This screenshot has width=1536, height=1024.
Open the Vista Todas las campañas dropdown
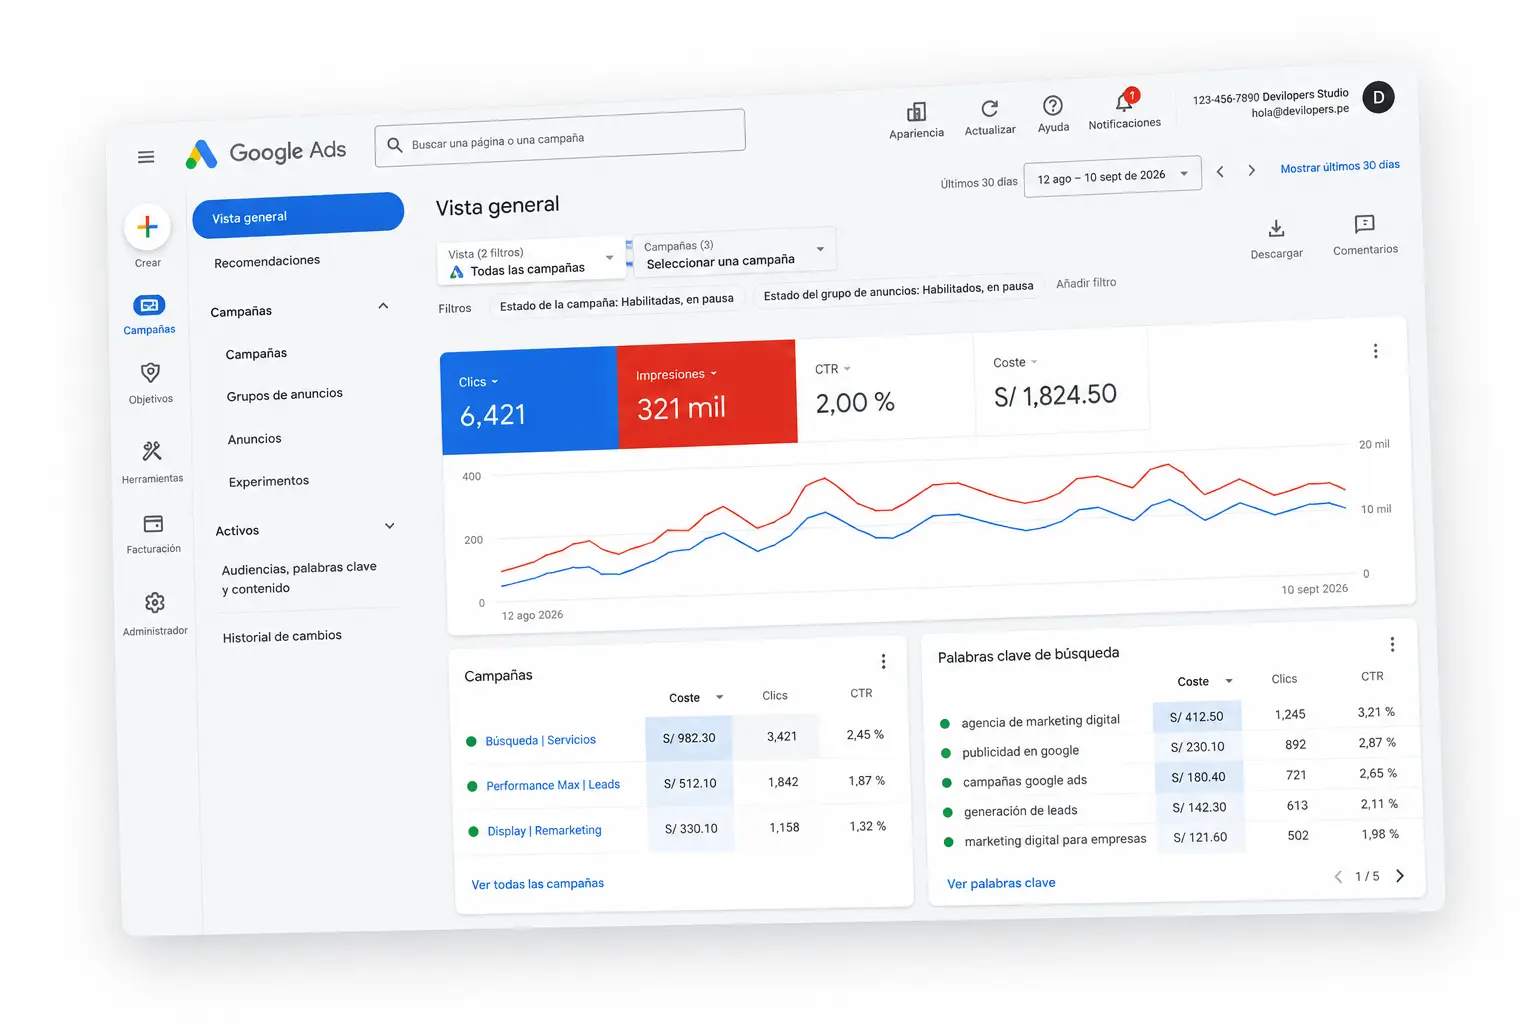click(531, 262)
